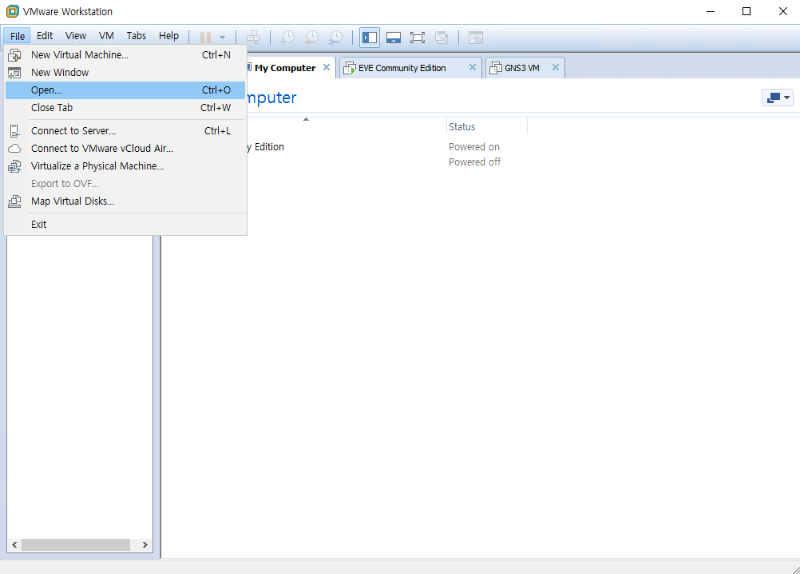Open the power button dropdown arrow
The height and width of the screenshot is (574, 800).
pyautogui.click(x=222, y=37)
